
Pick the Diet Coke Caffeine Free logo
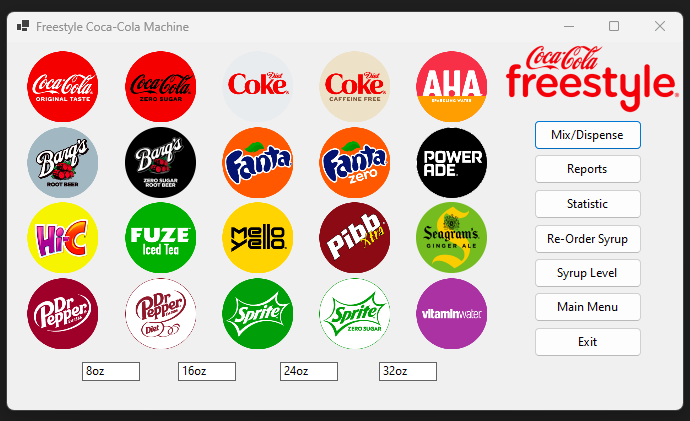355,86
